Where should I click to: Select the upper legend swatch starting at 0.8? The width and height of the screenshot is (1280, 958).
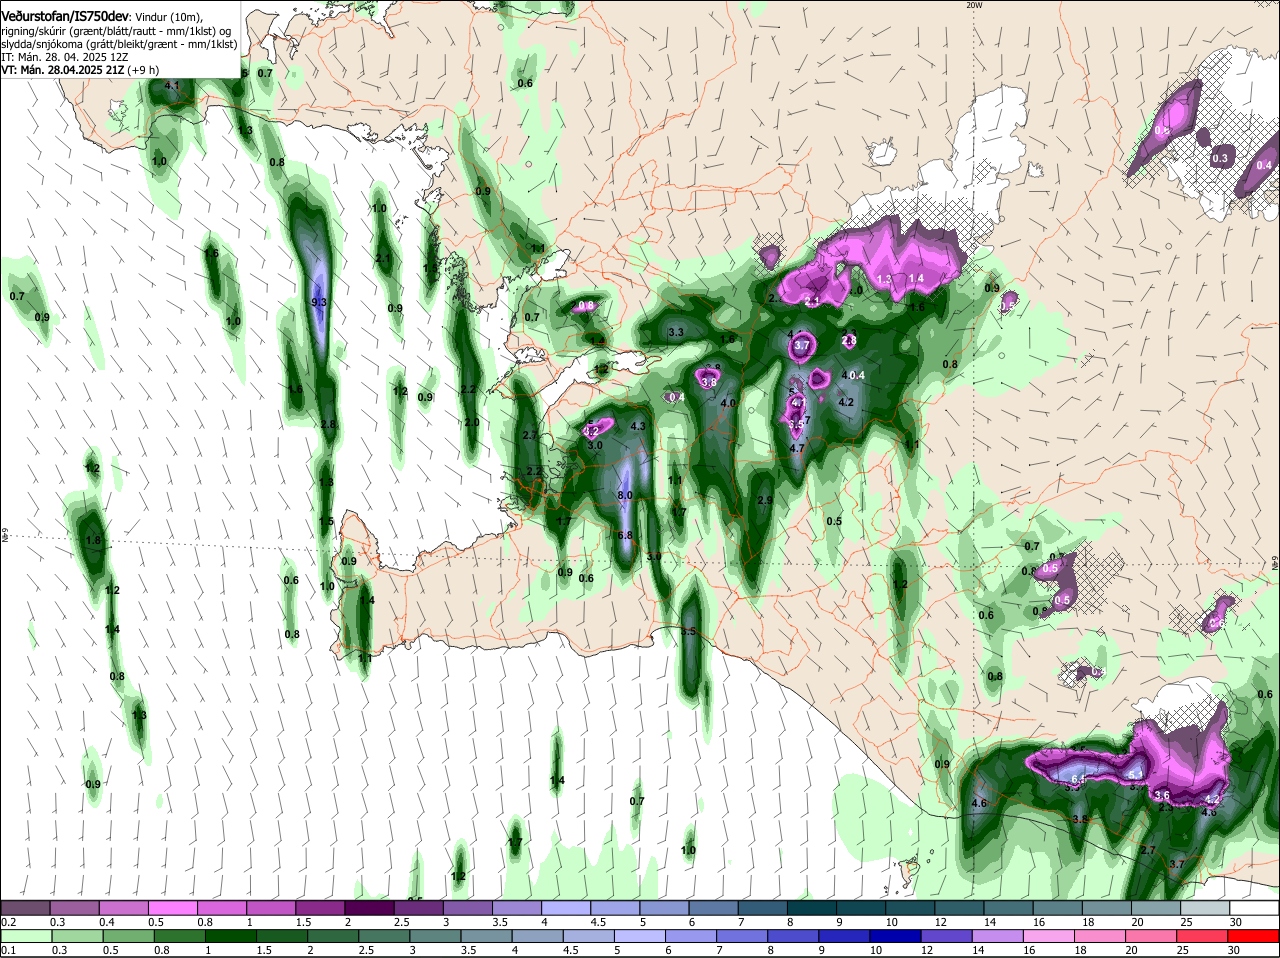pos(222,908)
